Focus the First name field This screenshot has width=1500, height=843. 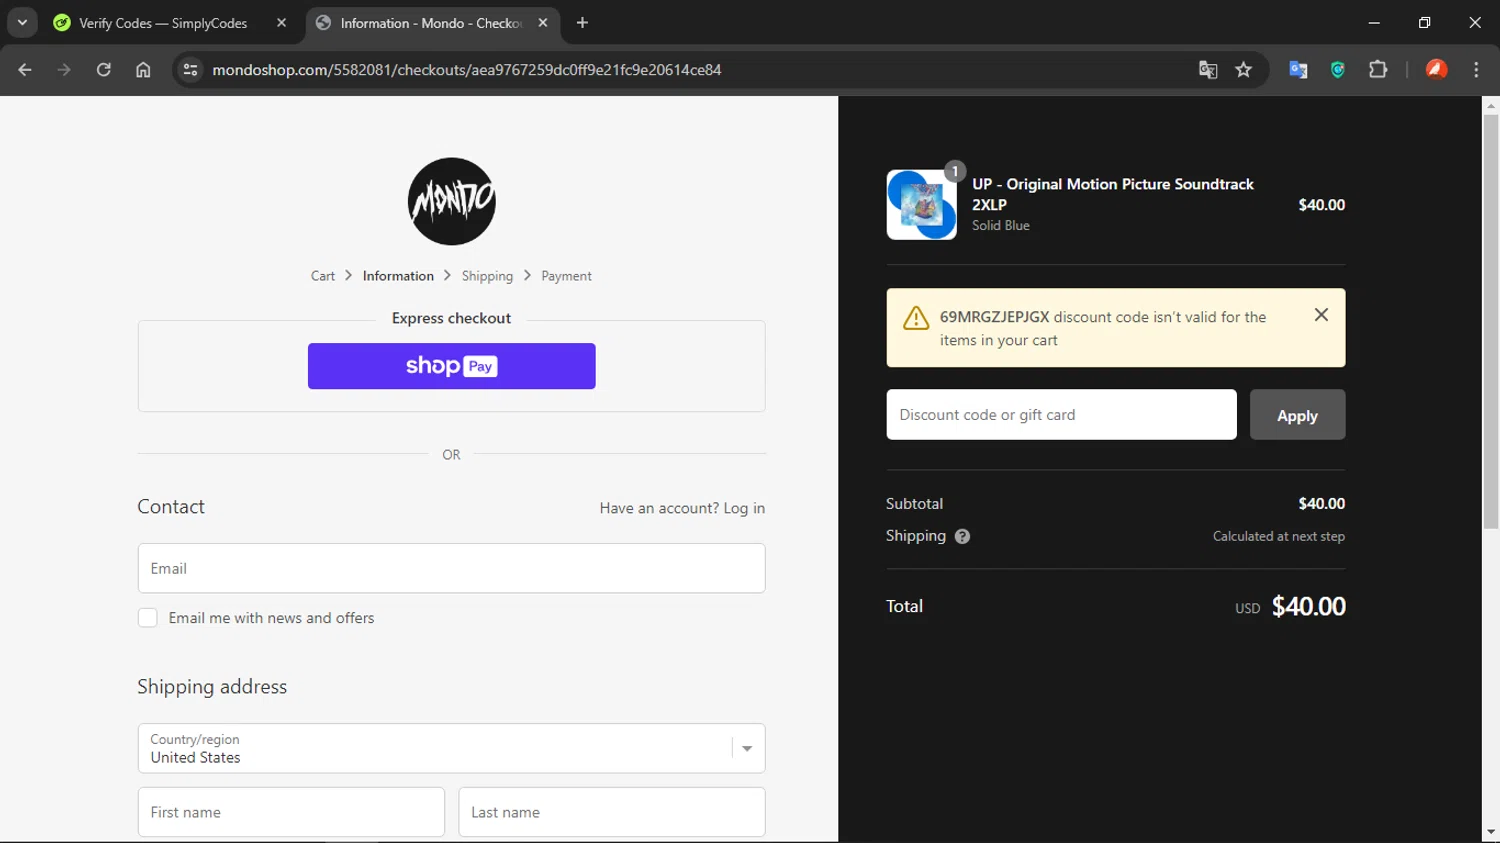click(291, 812)
